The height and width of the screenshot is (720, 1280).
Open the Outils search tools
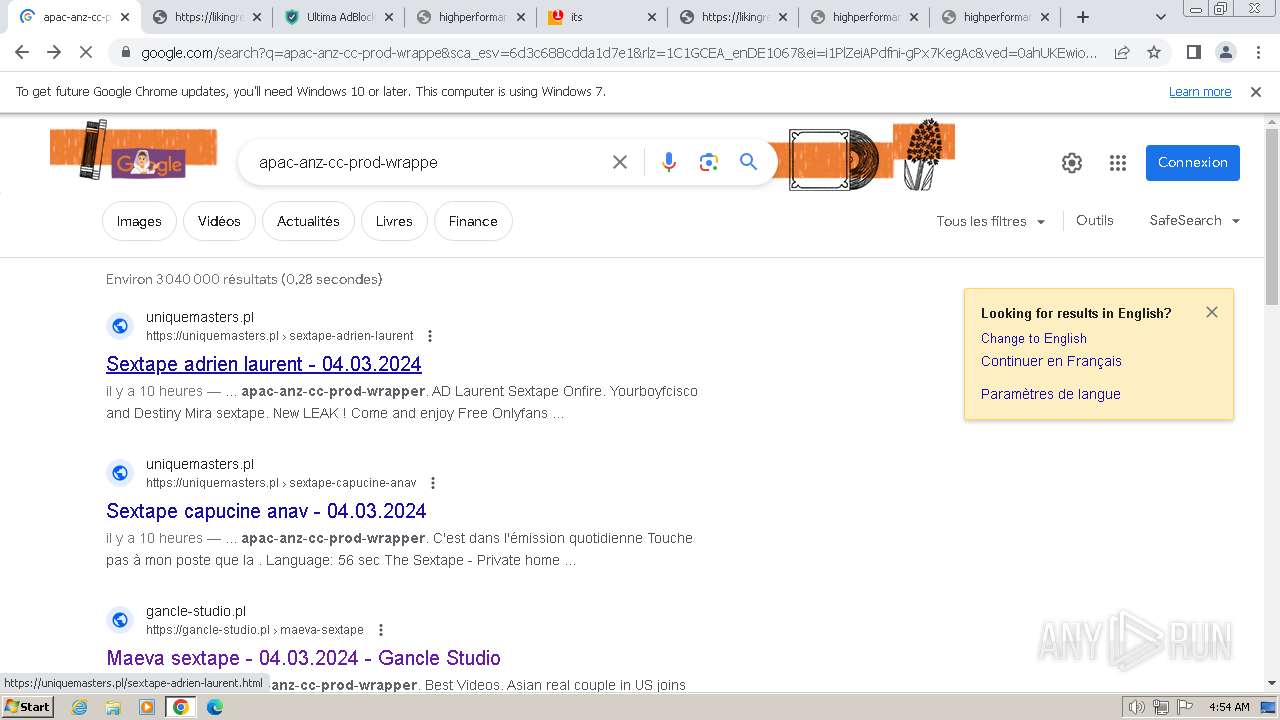pyautogui.click(x=1095, y=220)
